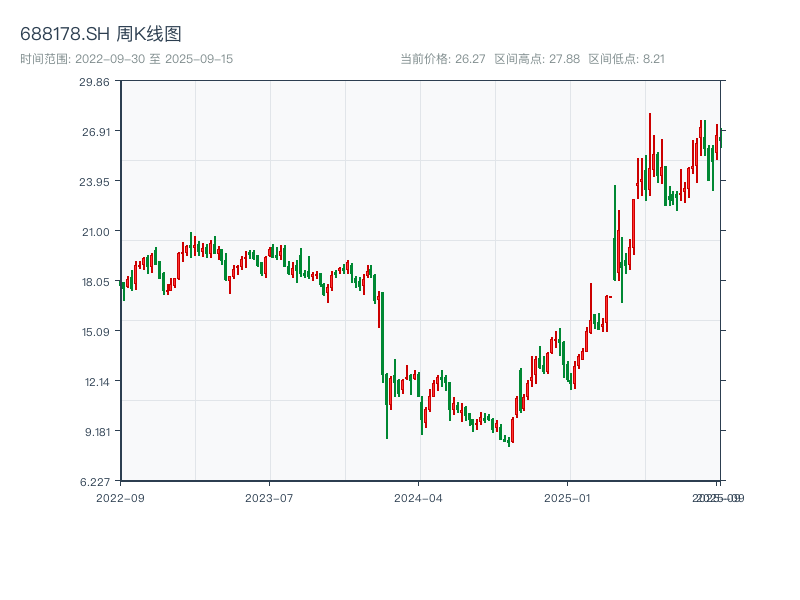
Task: Click the tallest candlestick peak near 27.88
Action: 649,116
